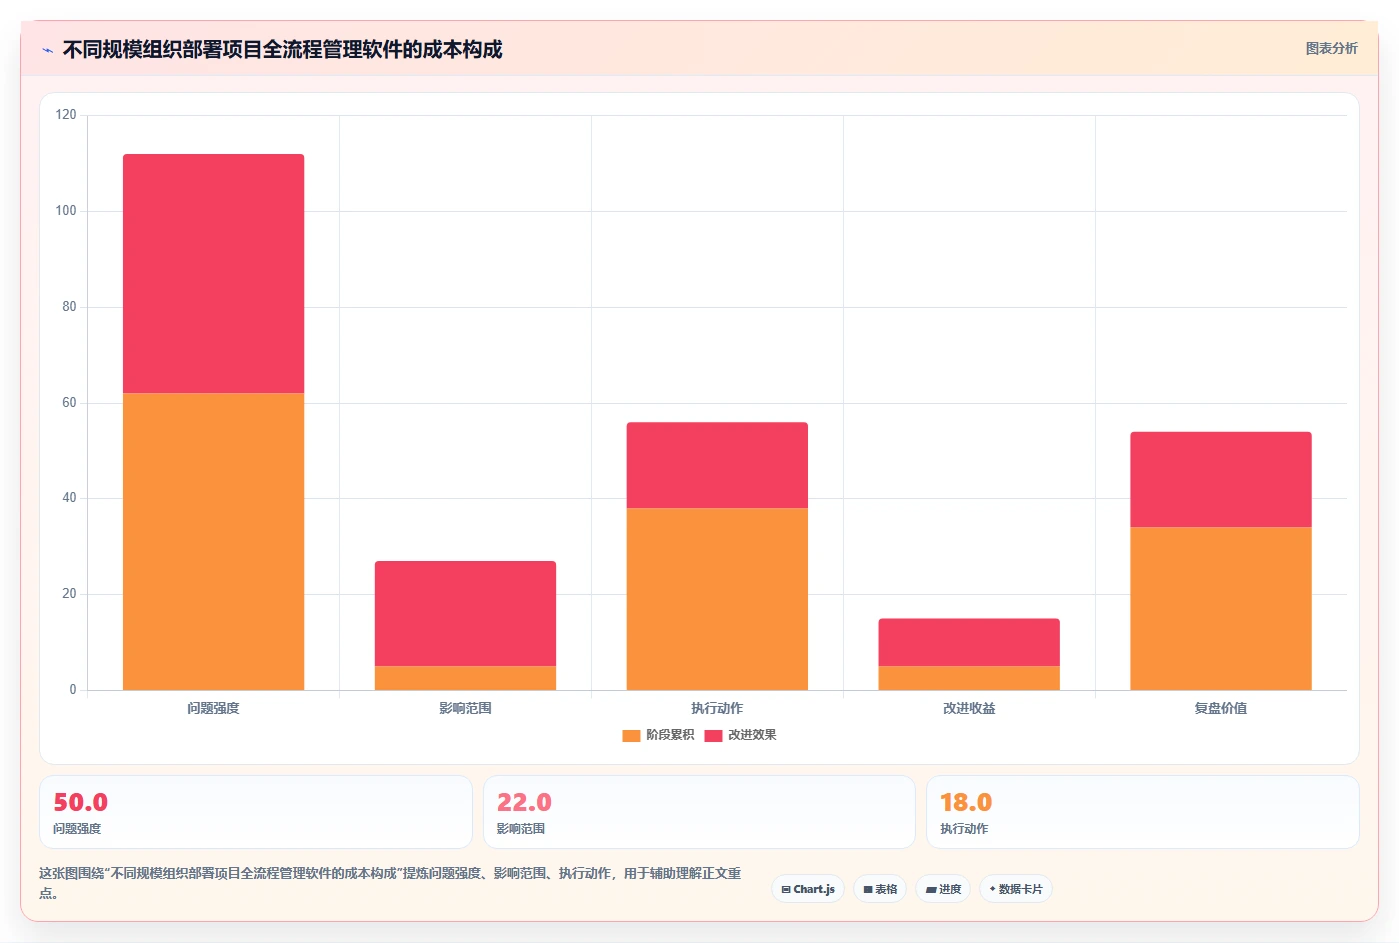Click the red segment of 问题强度 bar
1399x943 pixels.
(x=213, y=273)
